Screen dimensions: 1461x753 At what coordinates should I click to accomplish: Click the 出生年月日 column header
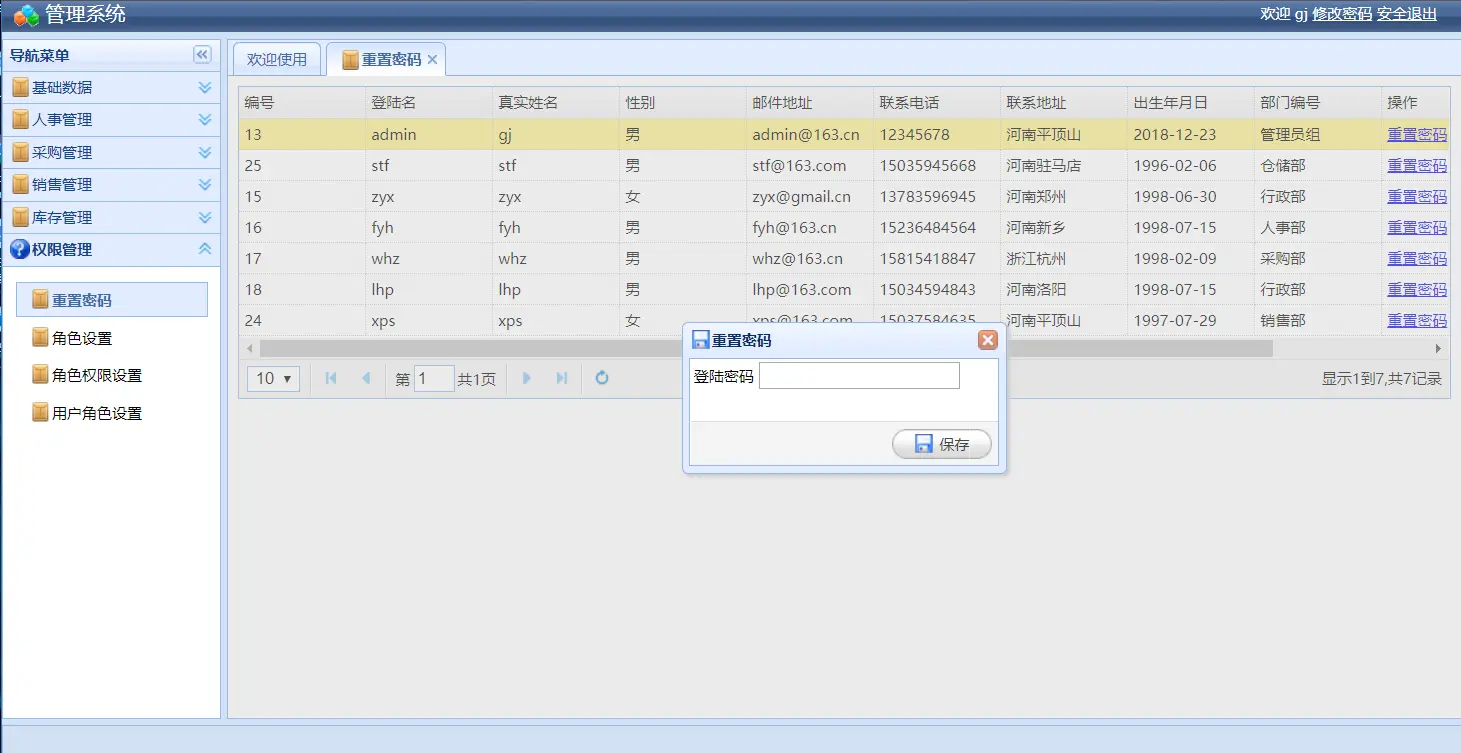pos(1191,103)
